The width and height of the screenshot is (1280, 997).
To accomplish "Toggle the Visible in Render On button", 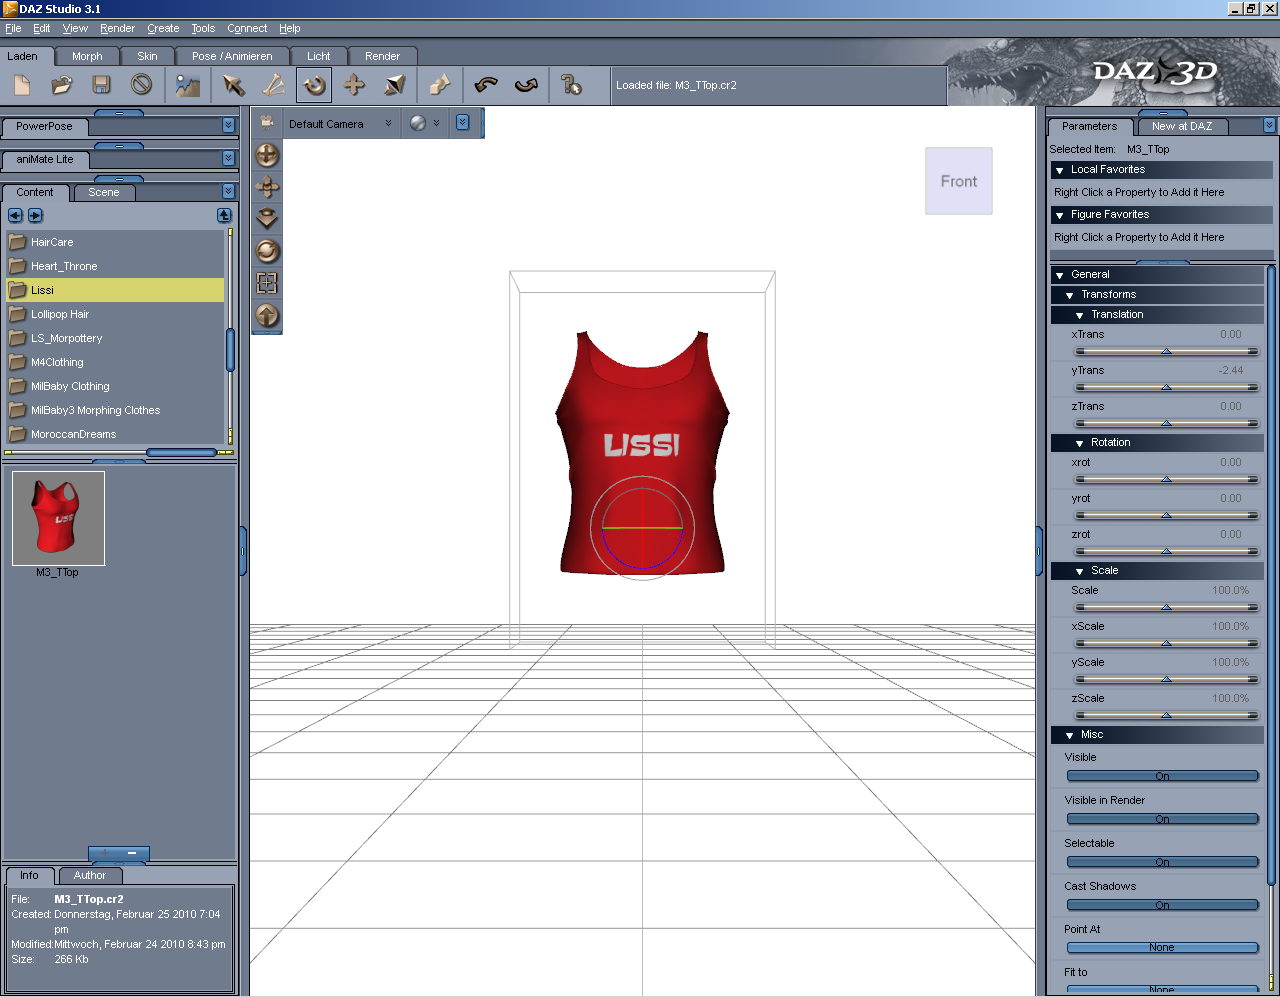I will pyautogui.click(x=1162, y=819).
